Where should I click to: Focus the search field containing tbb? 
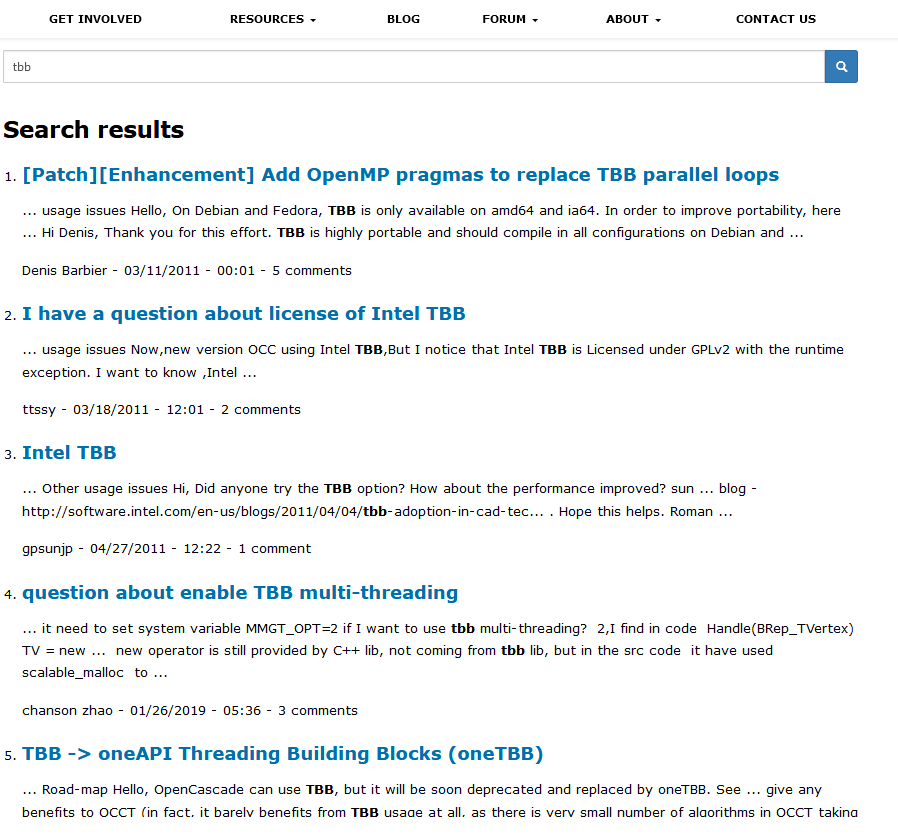tap(413, 67)
